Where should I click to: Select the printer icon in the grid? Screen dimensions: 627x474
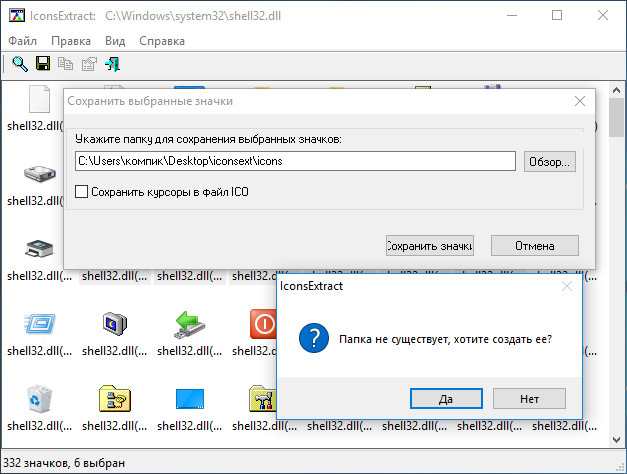[39, 248]
